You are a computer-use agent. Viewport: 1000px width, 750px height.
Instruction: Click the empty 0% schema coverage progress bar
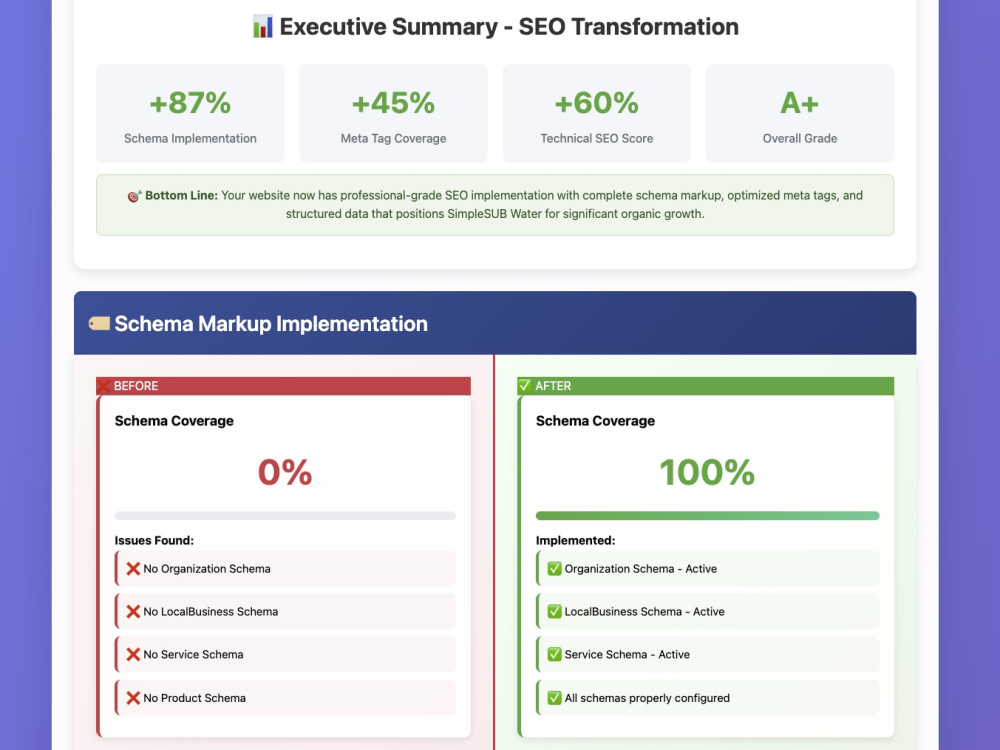(285, 515)
